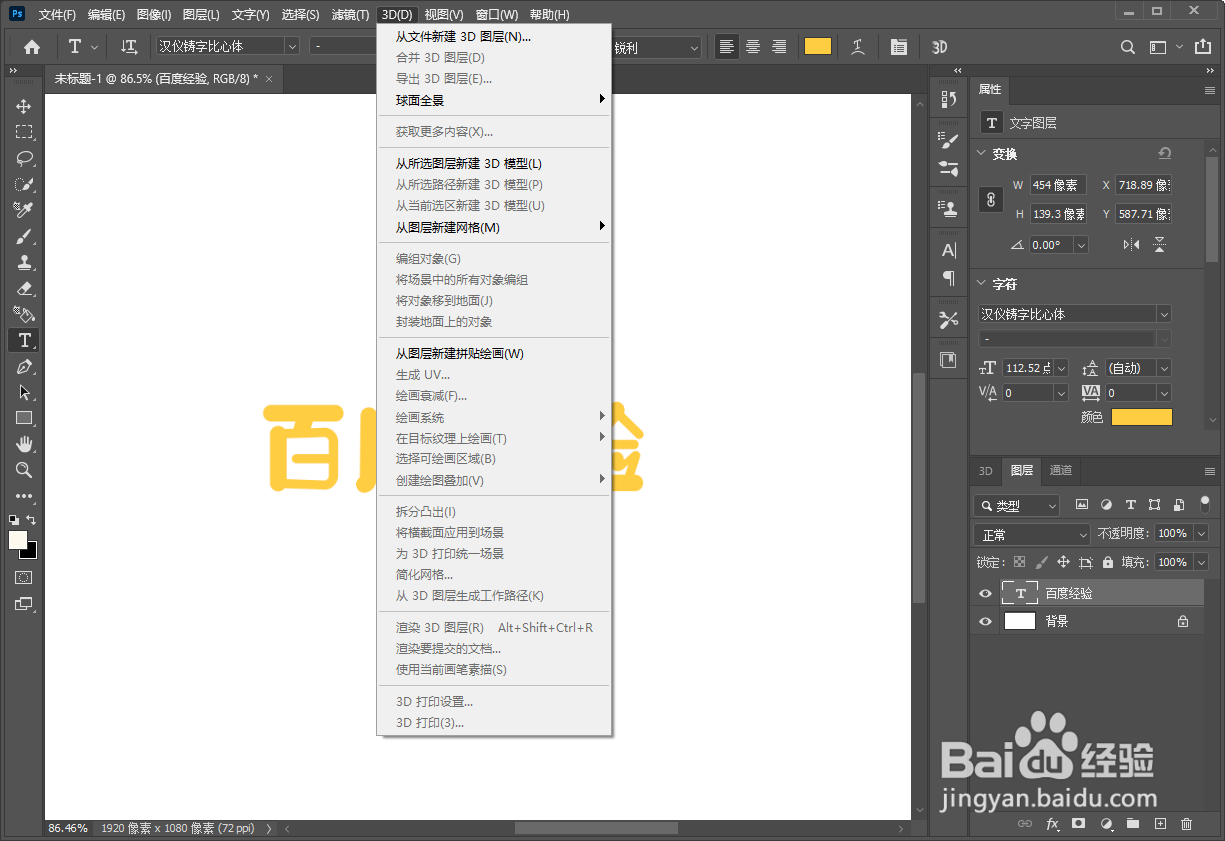Open the warp text icon
Viewport: 1225px width, 841px height.
[x=858, y=47]
